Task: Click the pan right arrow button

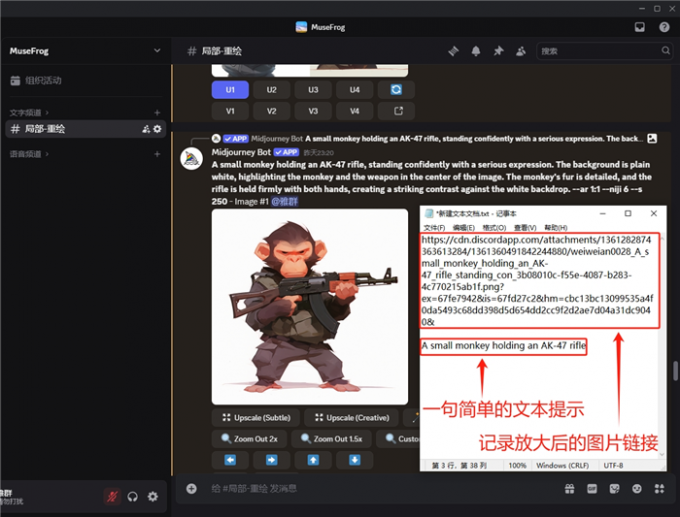Action: (x=271, y=460)
